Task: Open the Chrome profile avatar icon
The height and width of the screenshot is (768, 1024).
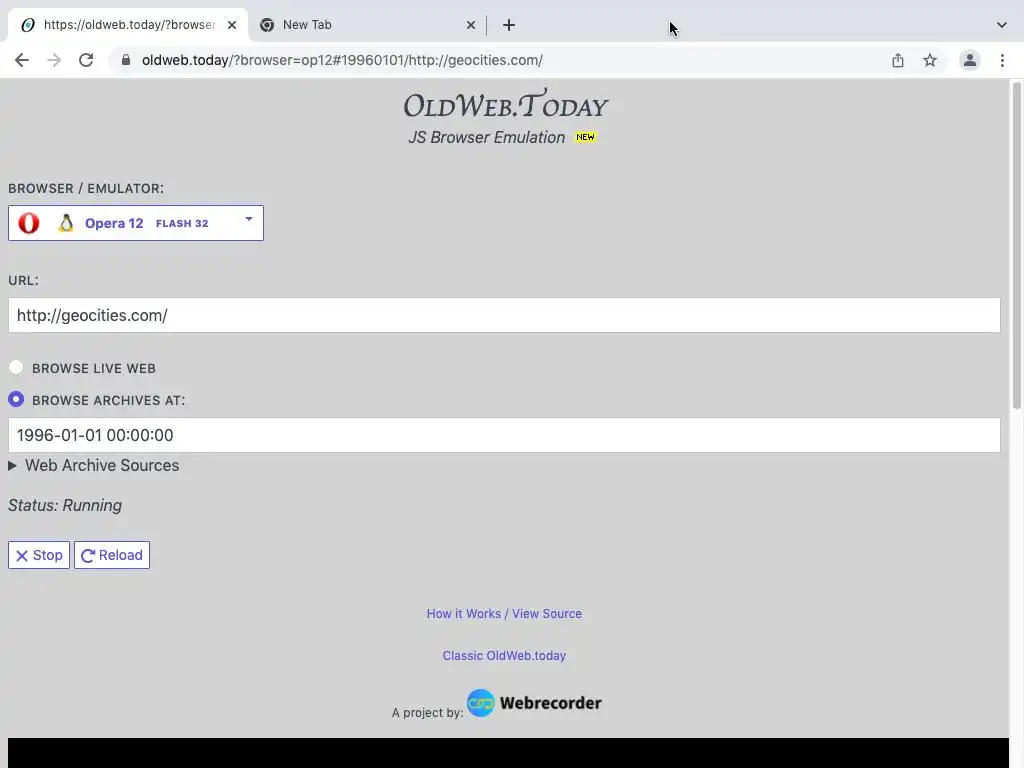Action: 970,60
